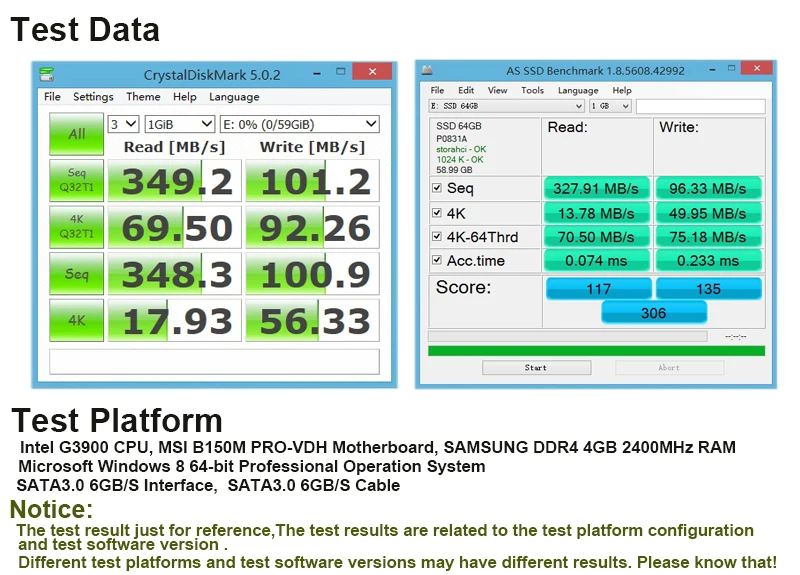Click the 17.93 4K read result
800x575 pixels.
[x=174, y=320]
